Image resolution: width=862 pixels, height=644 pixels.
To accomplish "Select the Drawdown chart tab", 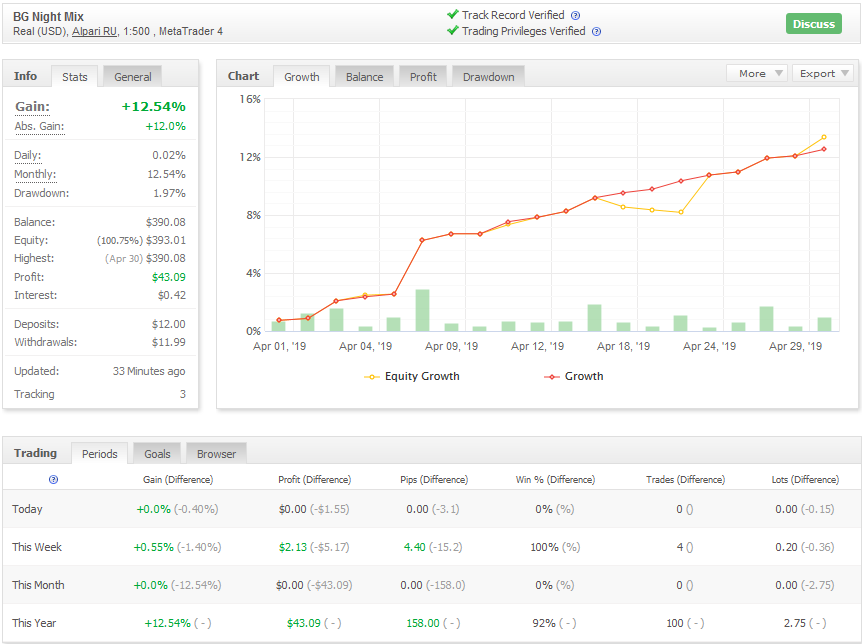I will pos(488,76).
